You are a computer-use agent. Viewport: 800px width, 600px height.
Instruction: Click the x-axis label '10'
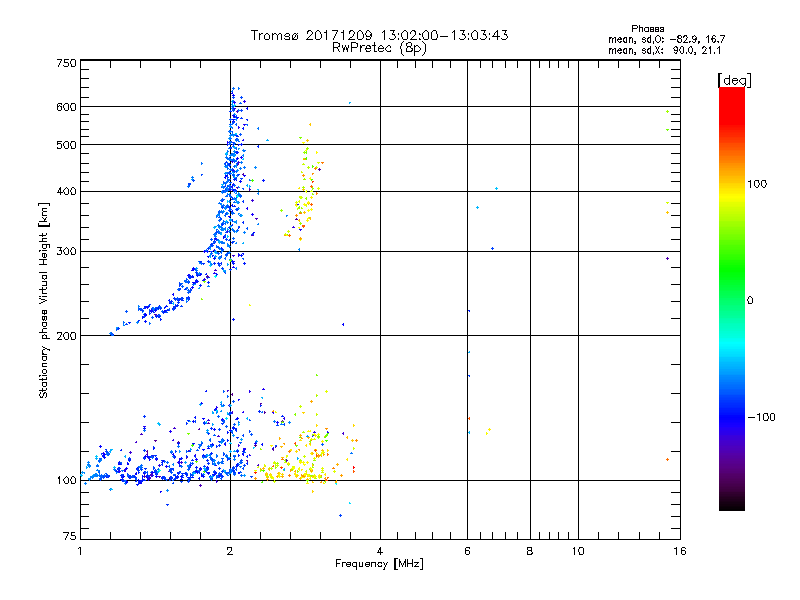tap(578, 551)
